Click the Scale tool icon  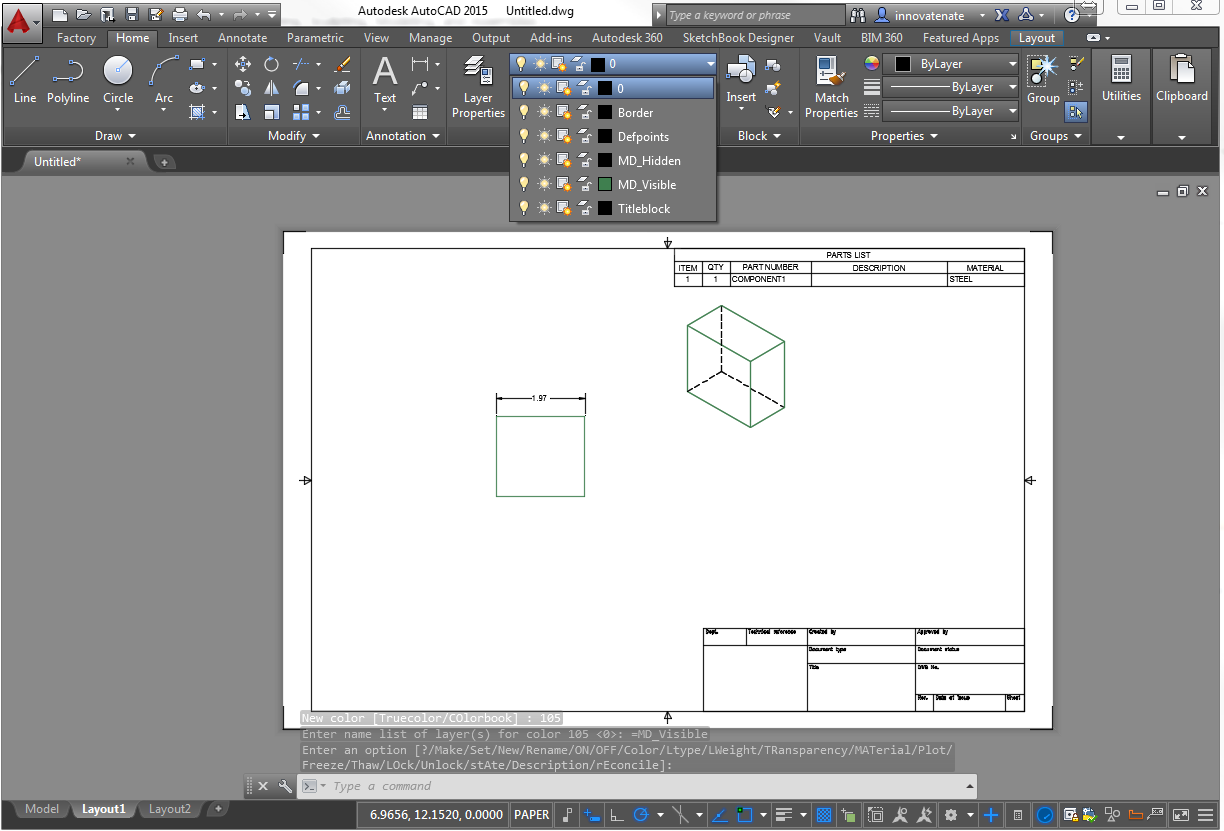point(272,112)
